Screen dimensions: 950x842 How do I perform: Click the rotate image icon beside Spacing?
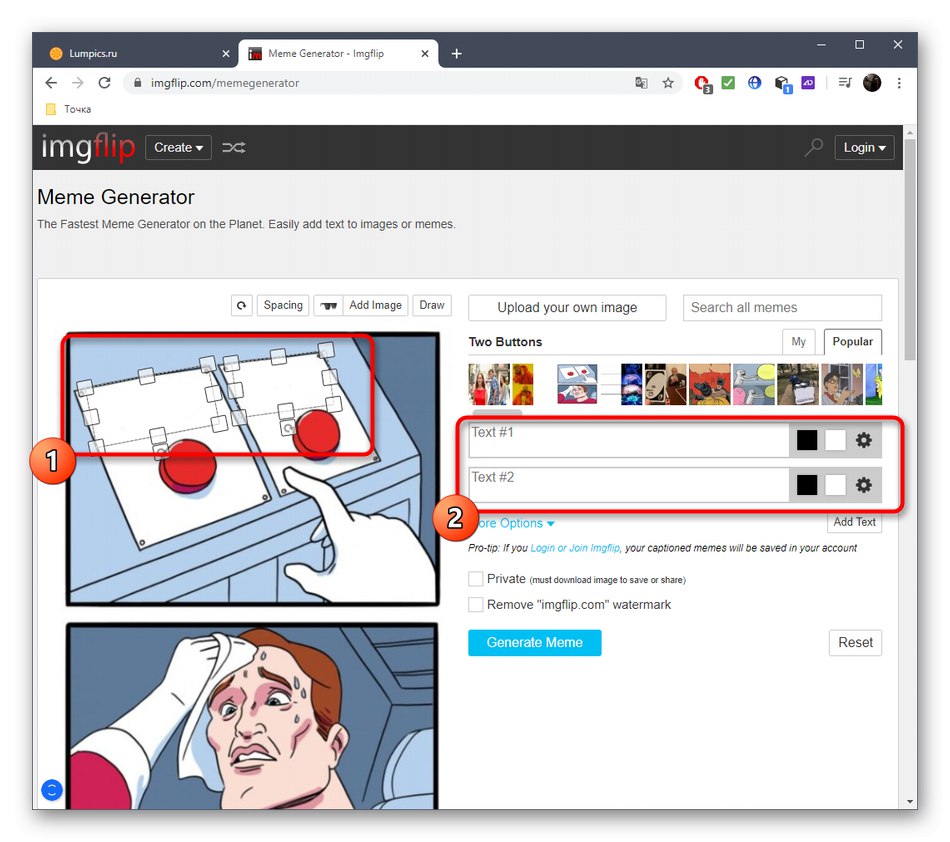(x=242, y=305)
